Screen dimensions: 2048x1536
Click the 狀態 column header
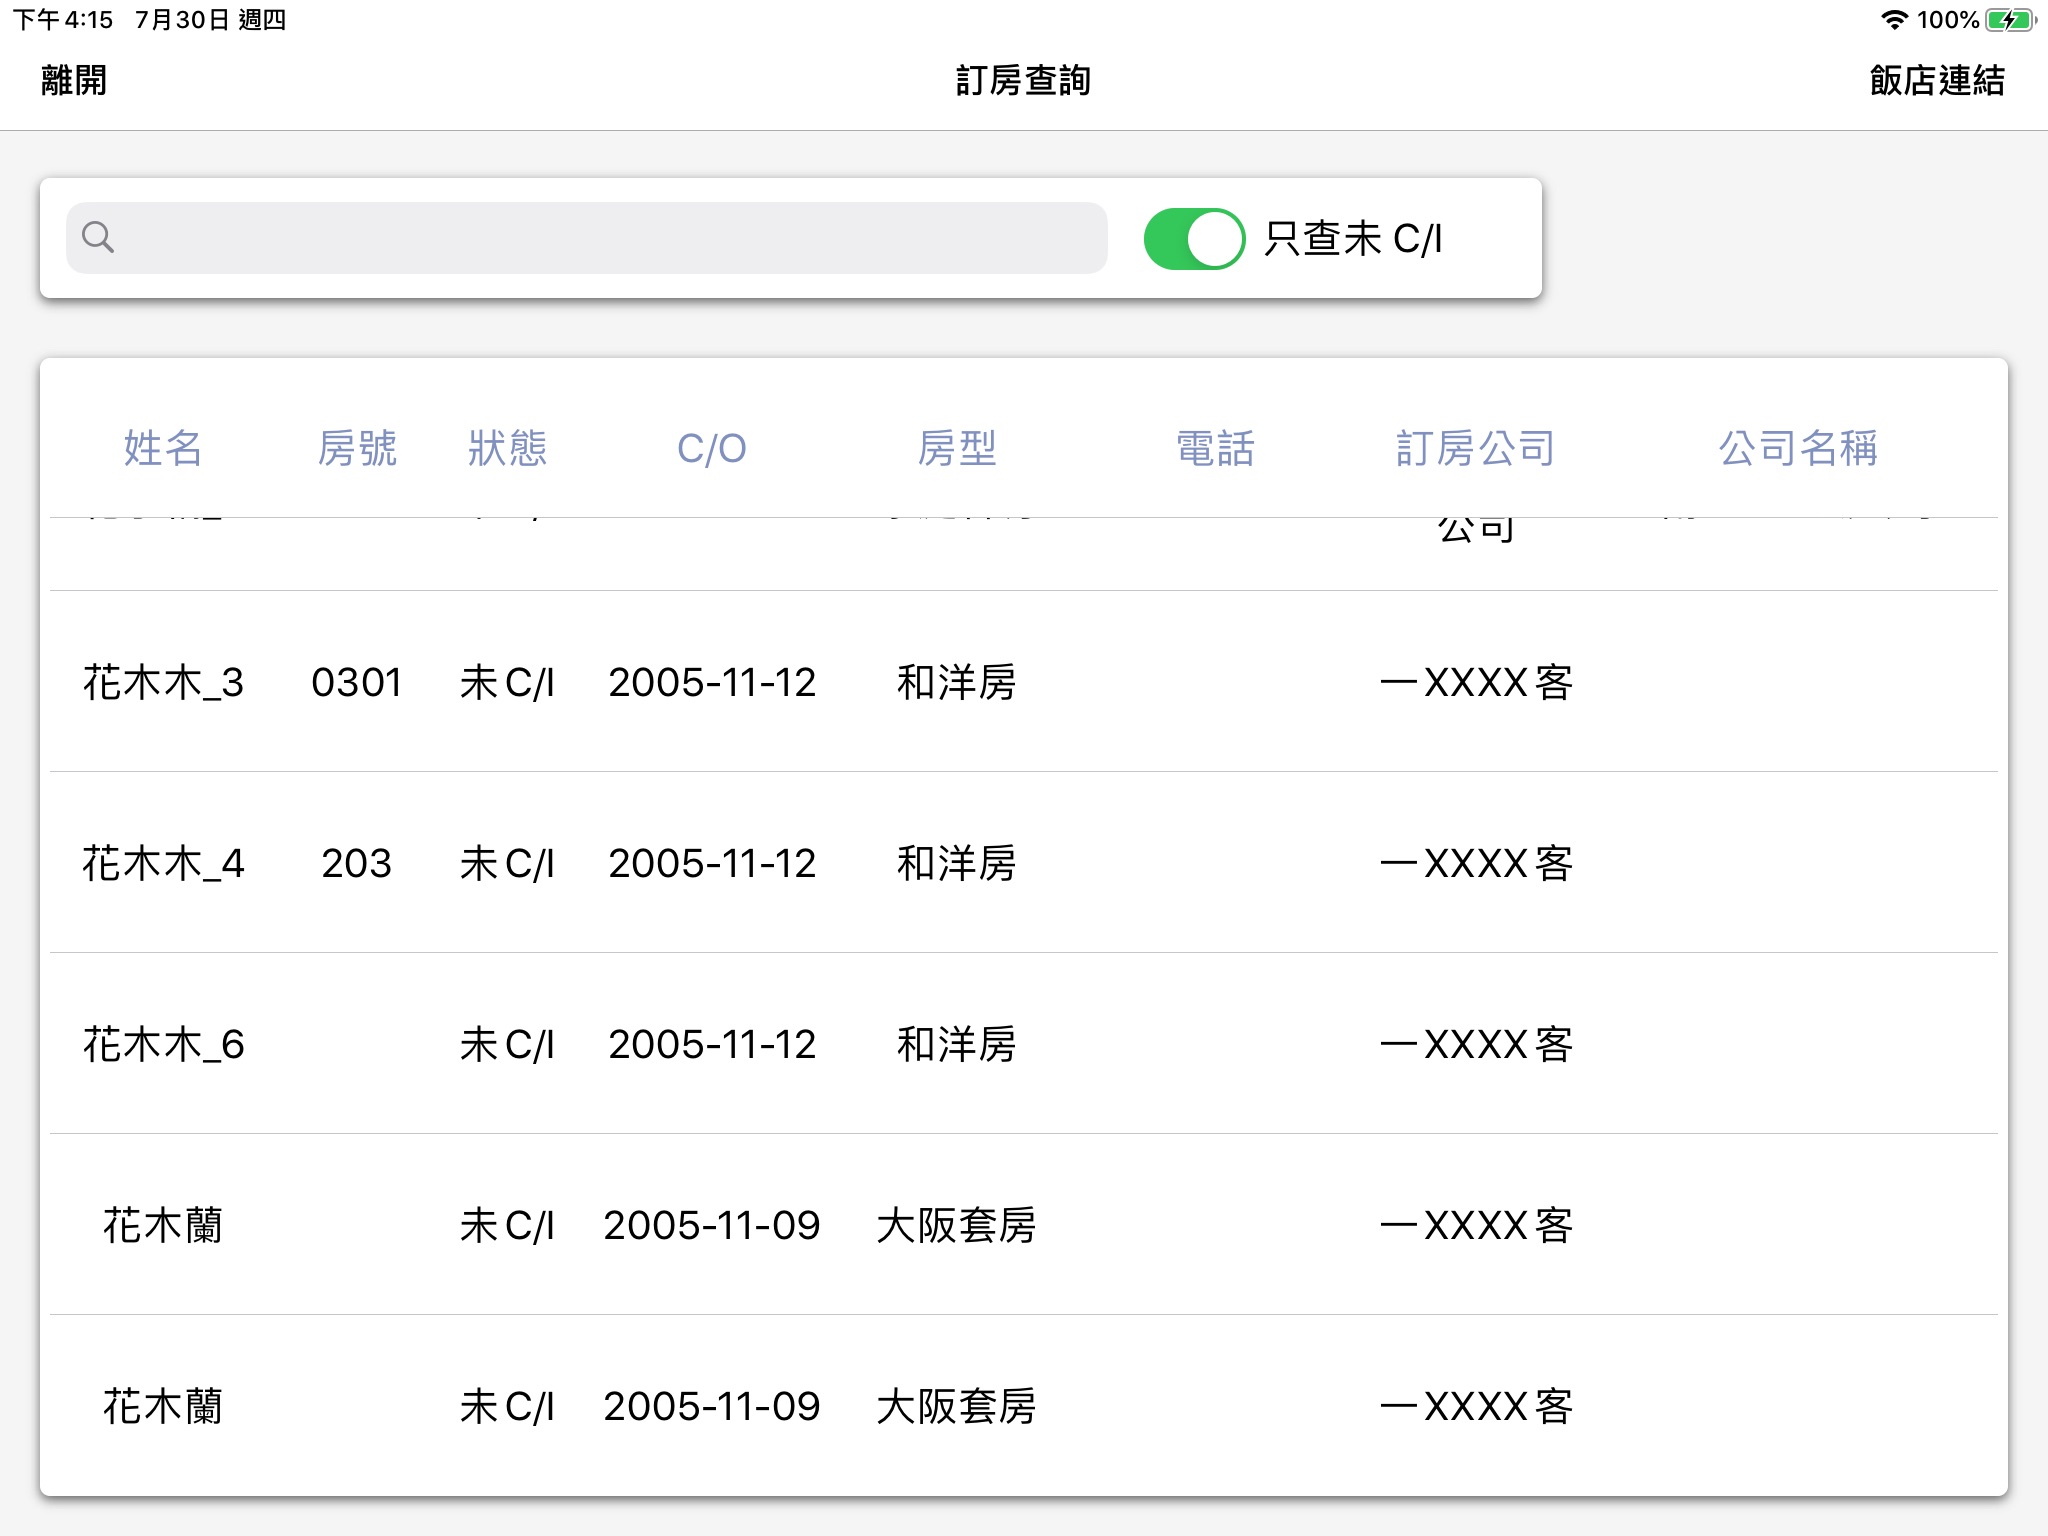coord(507,448)
